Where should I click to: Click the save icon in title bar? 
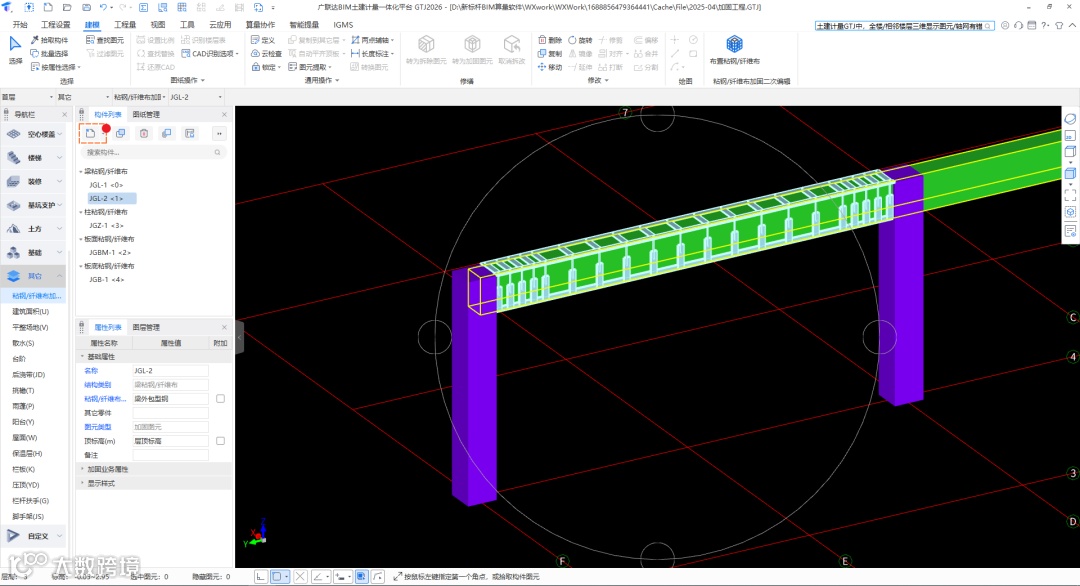(x=86, y=8)
